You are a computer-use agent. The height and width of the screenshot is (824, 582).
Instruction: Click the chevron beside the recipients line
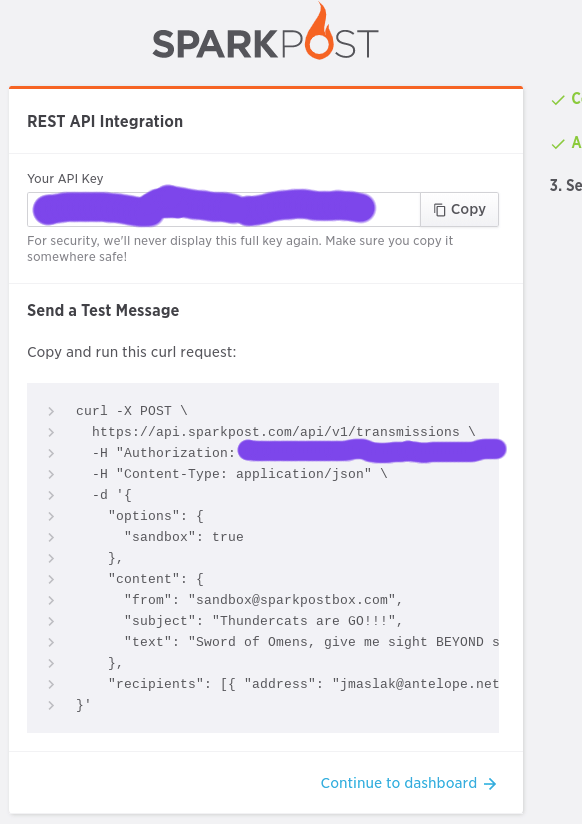tap(51, 684)
